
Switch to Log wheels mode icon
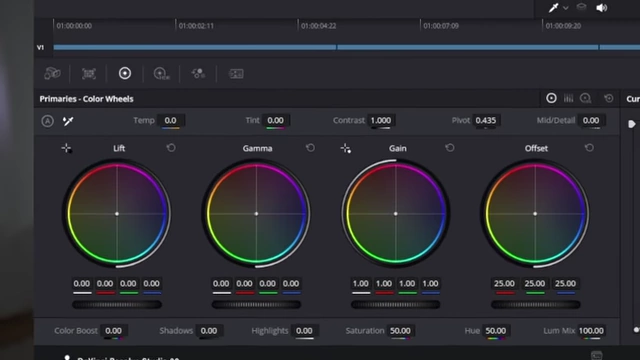click(x=586, y=98)
